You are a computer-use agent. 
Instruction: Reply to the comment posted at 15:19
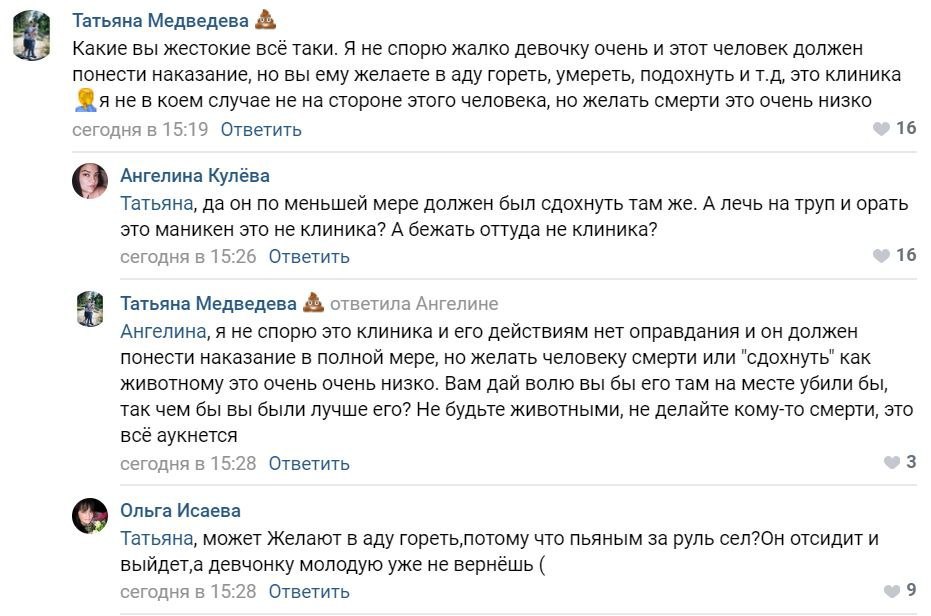tap(261, 129)
